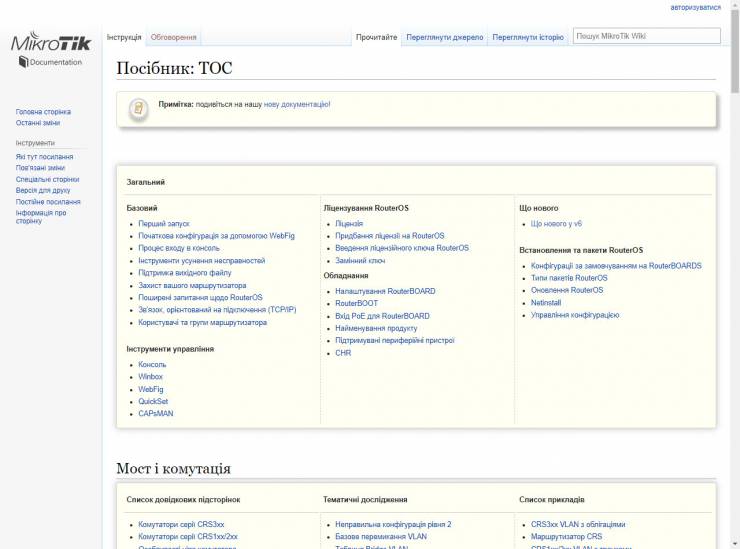Open the Ліцензія link
This screenshot has width=740, height=549.
tap(349, 224)
